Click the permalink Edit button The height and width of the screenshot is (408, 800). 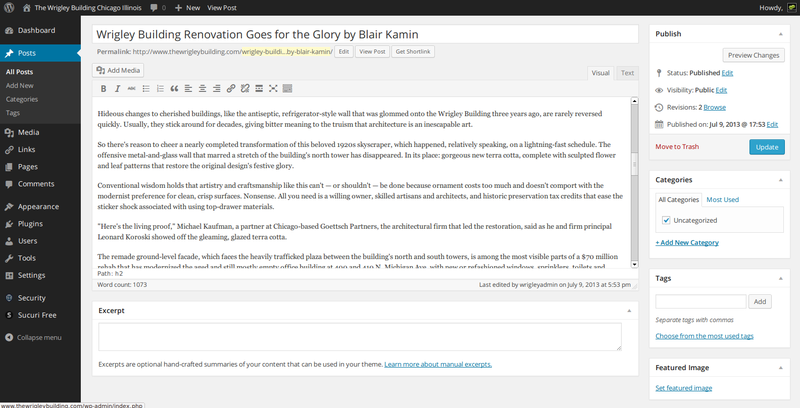point(344,52)
